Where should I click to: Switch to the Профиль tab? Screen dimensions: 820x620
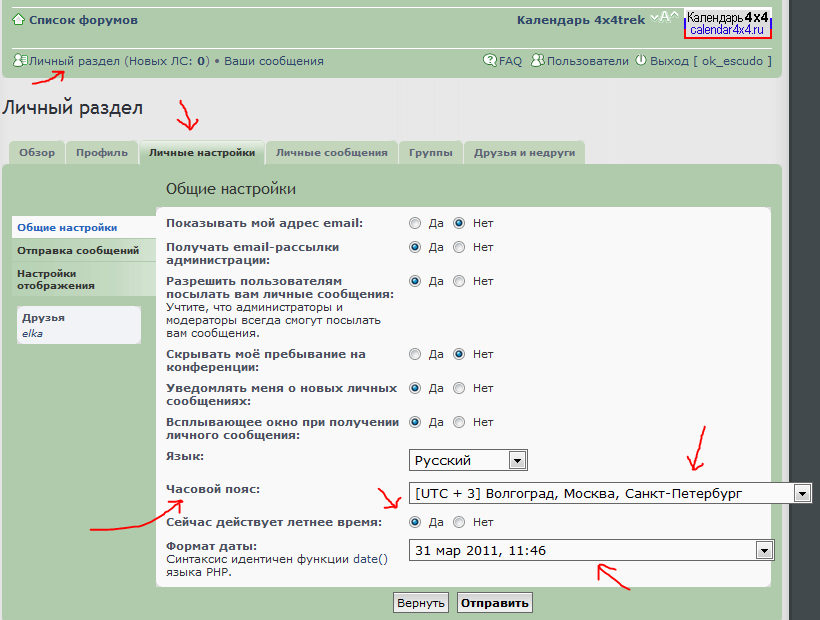102,153
